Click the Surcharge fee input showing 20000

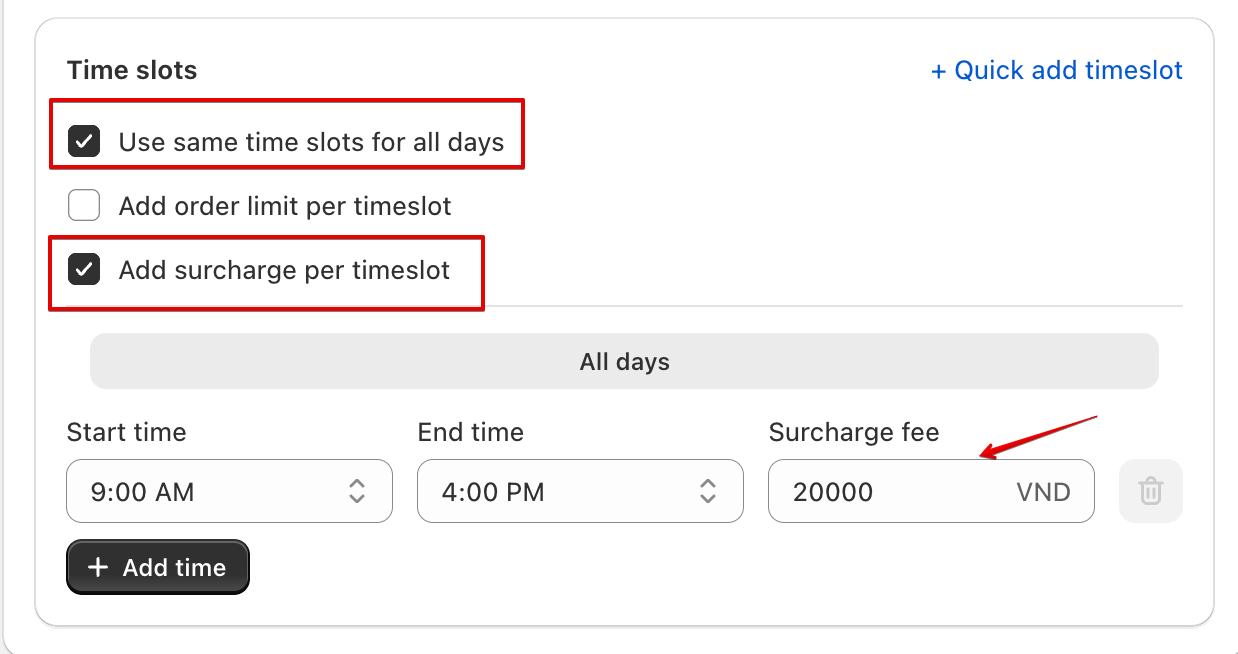[880, 491]
